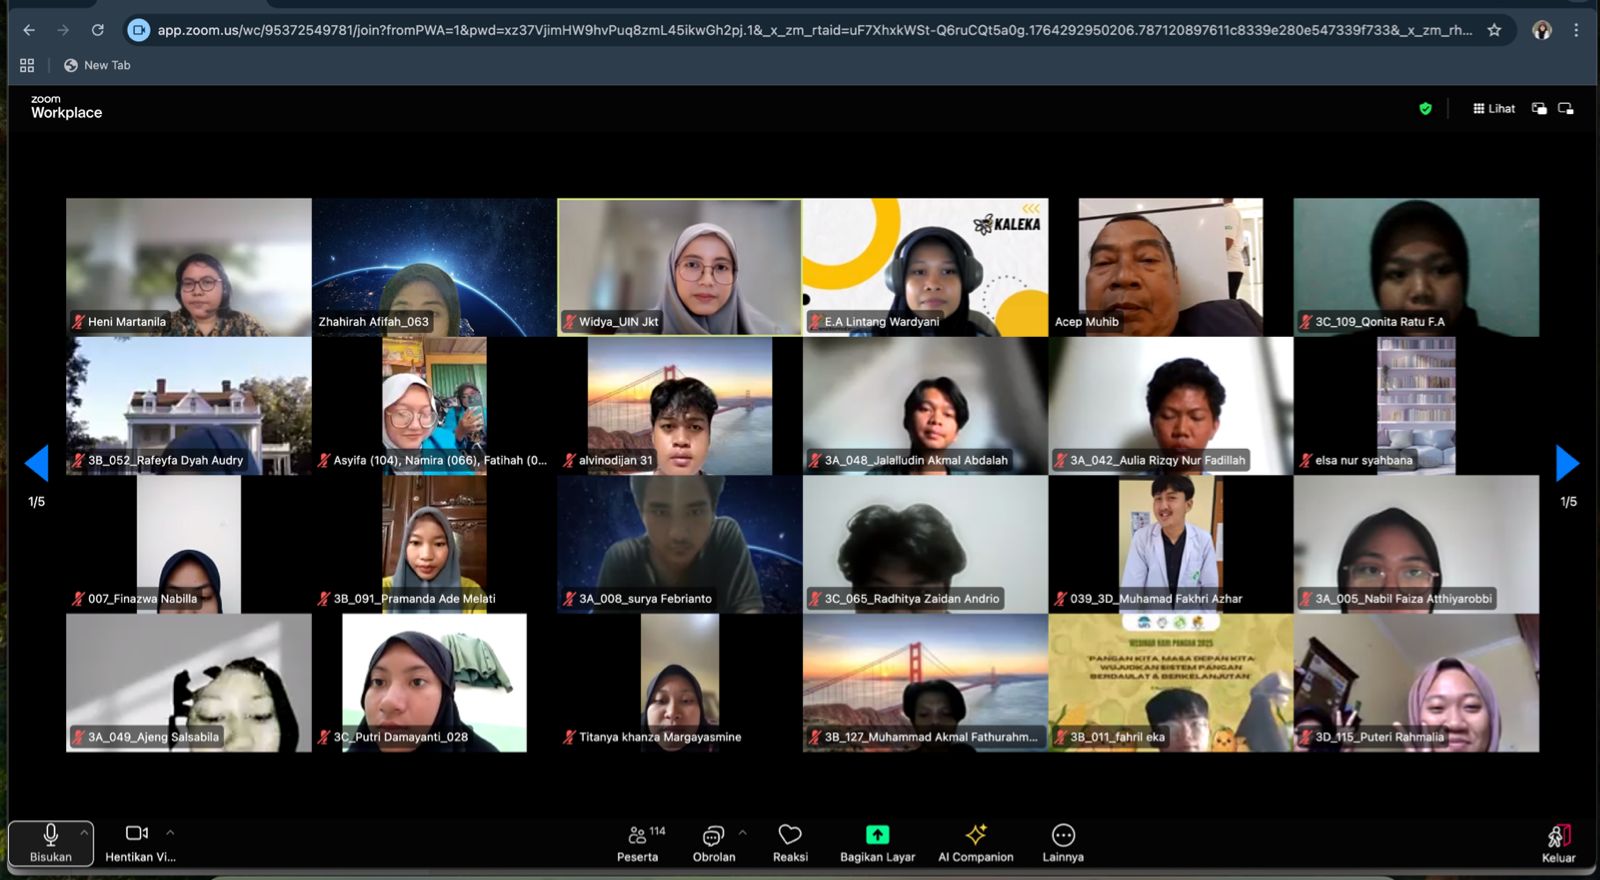The image size is (1600, 880).
Task: Click the green Bagikan Layar button
Action: coord(877,842)
